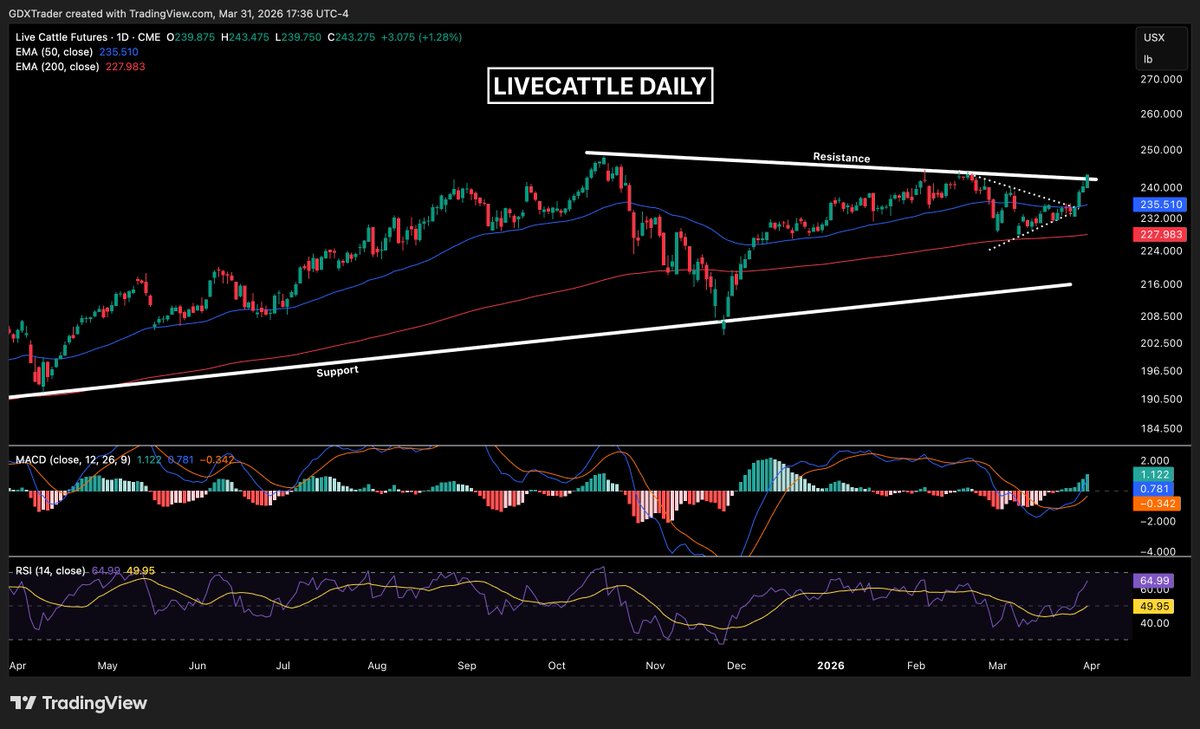Click the LIVECATTLE DAILY title box
Image resolution: width=1200 pixels, height=729 pixels.
pyautogui.click(x=600, y=87)
